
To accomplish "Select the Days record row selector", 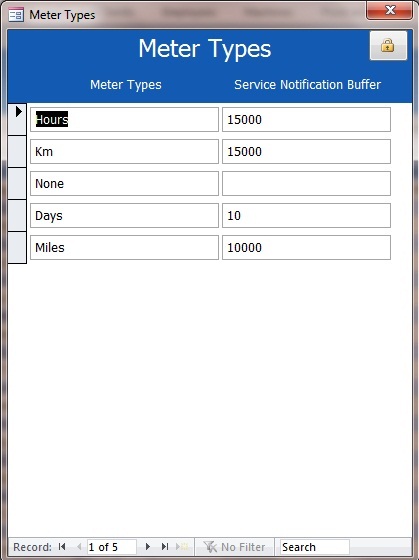I will point(17,215).
